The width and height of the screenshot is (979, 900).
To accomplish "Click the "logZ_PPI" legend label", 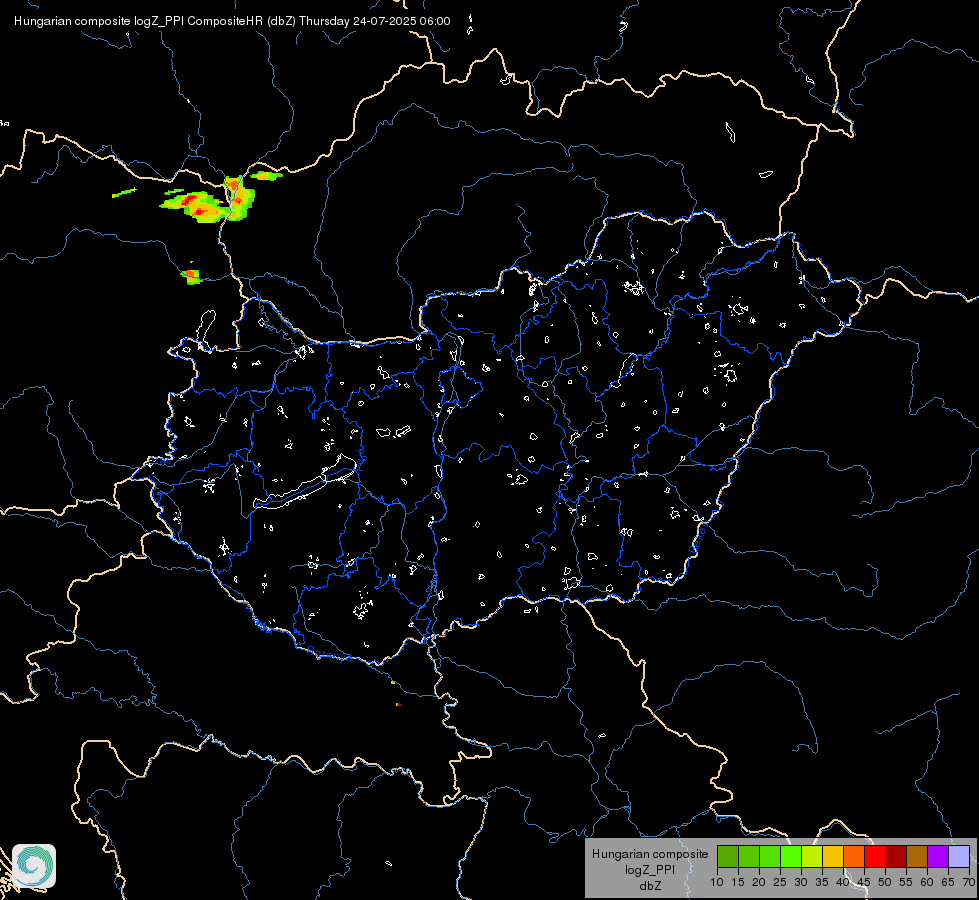I will (x=650, y=870).
